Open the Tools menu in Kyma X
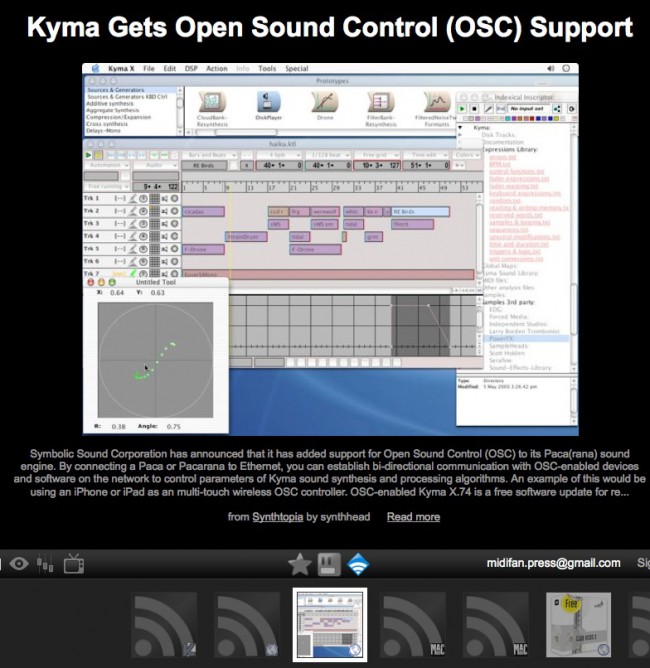The image size is (650, 668). pyautogui.click(x=267, y=69)
